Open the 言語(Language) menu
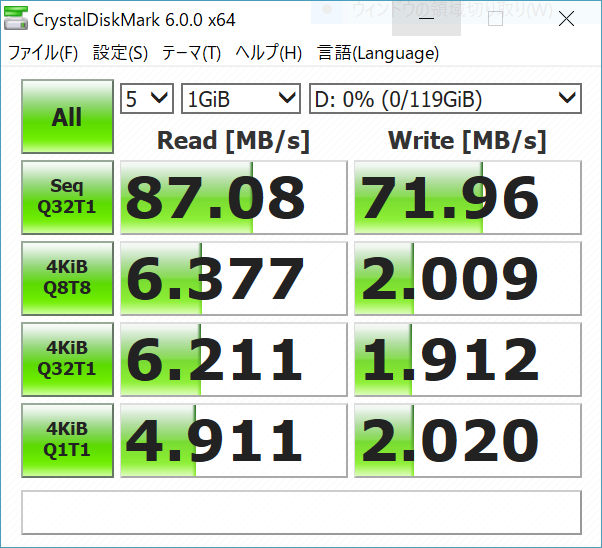This screenshot has height=548, width=602. [x=378, y=53]
